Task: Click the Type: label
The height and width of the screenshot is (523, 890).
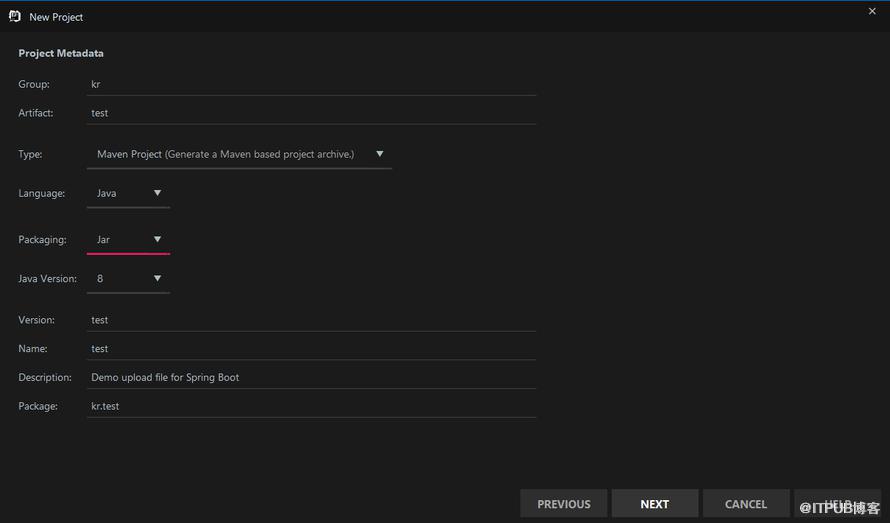Action: tap(30, 154)
